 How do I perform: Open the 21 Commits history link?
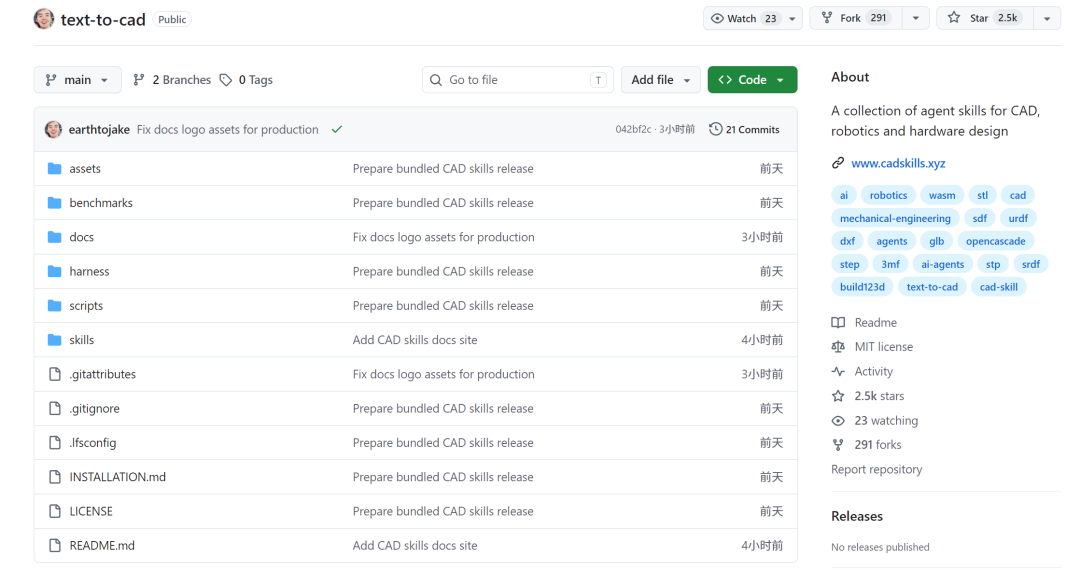tap(745, 129)
